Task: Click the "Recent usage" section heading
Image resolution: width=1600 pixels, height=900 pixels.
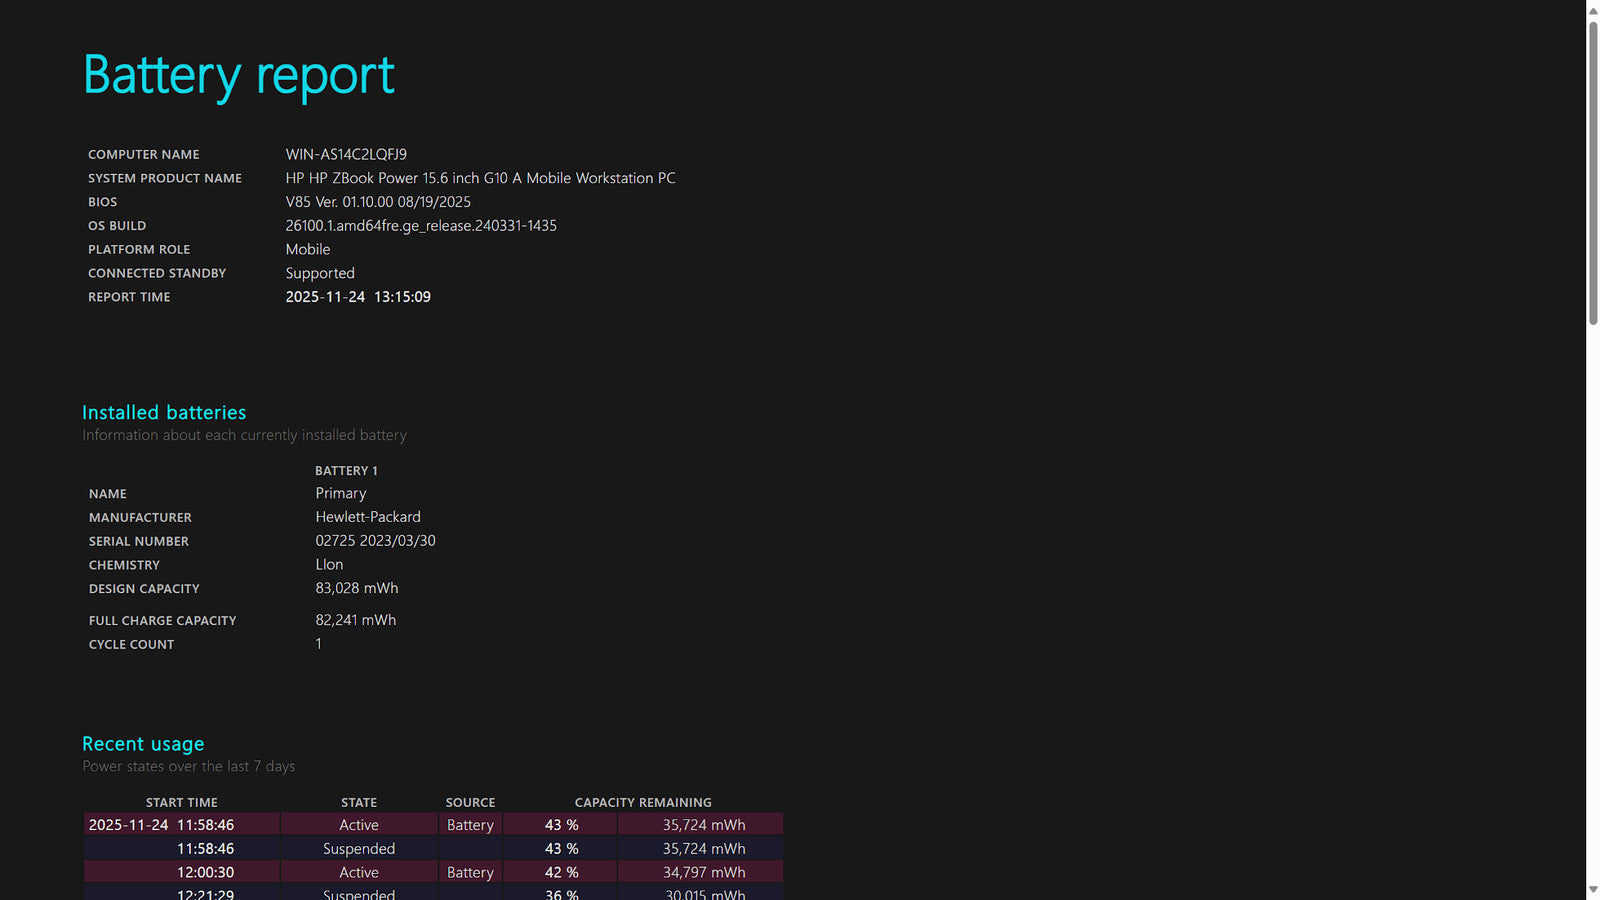Action: (143, 744)
